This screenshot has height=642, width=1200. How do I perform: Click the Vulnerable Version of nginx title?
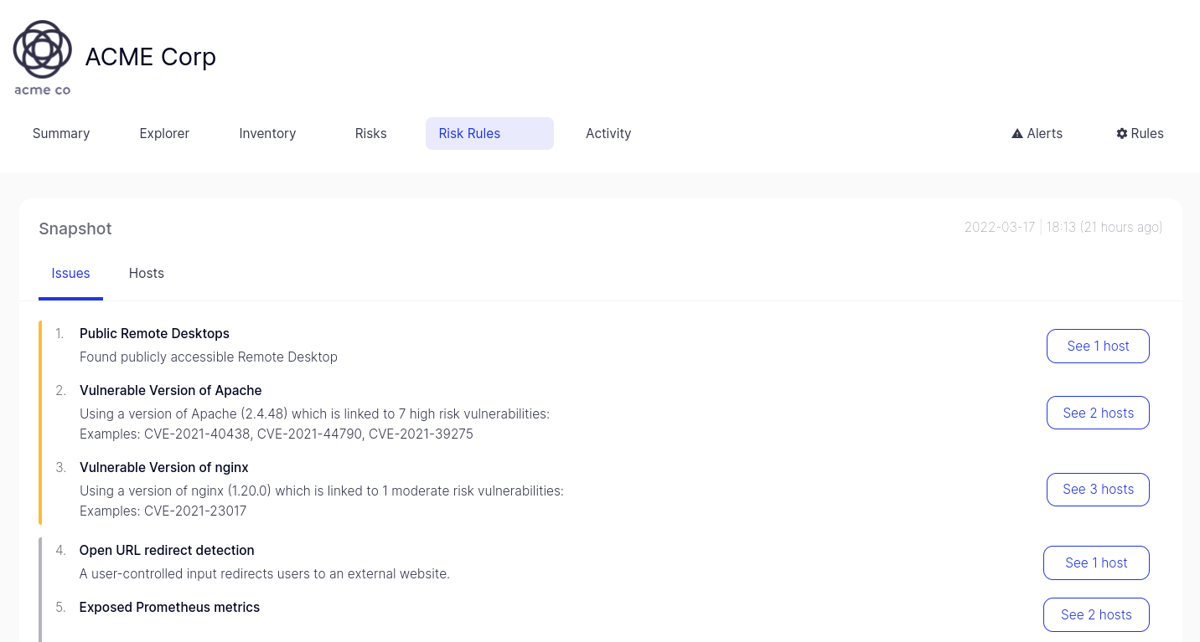[164, 467]
